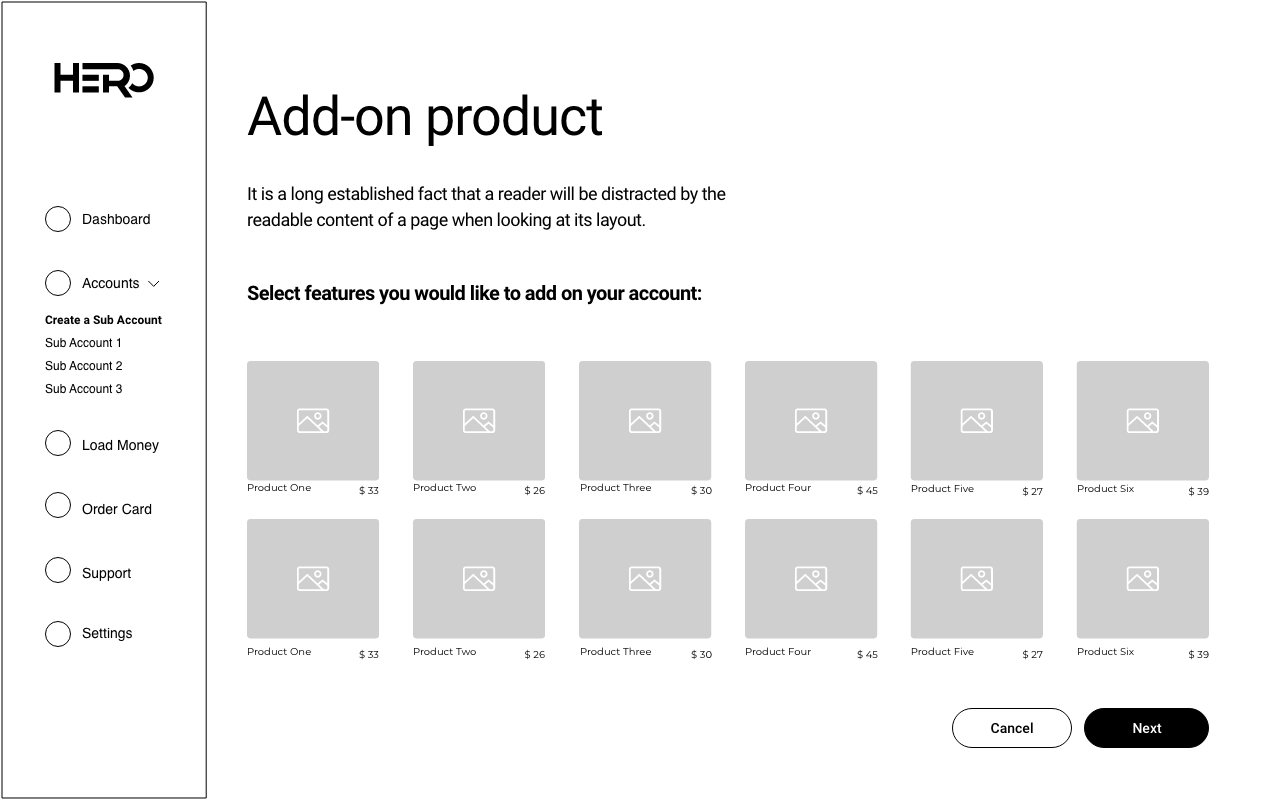Image resolution: width=1280 pixels, height=800 pixels.
Task: Select Product Two image in second row
Action: (x=479, y=578)
